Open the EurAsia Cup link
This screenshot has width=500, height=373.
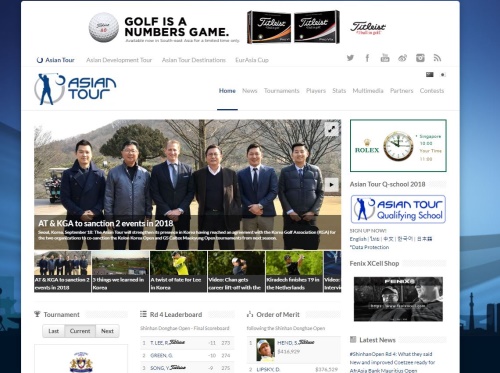point(252,60)
